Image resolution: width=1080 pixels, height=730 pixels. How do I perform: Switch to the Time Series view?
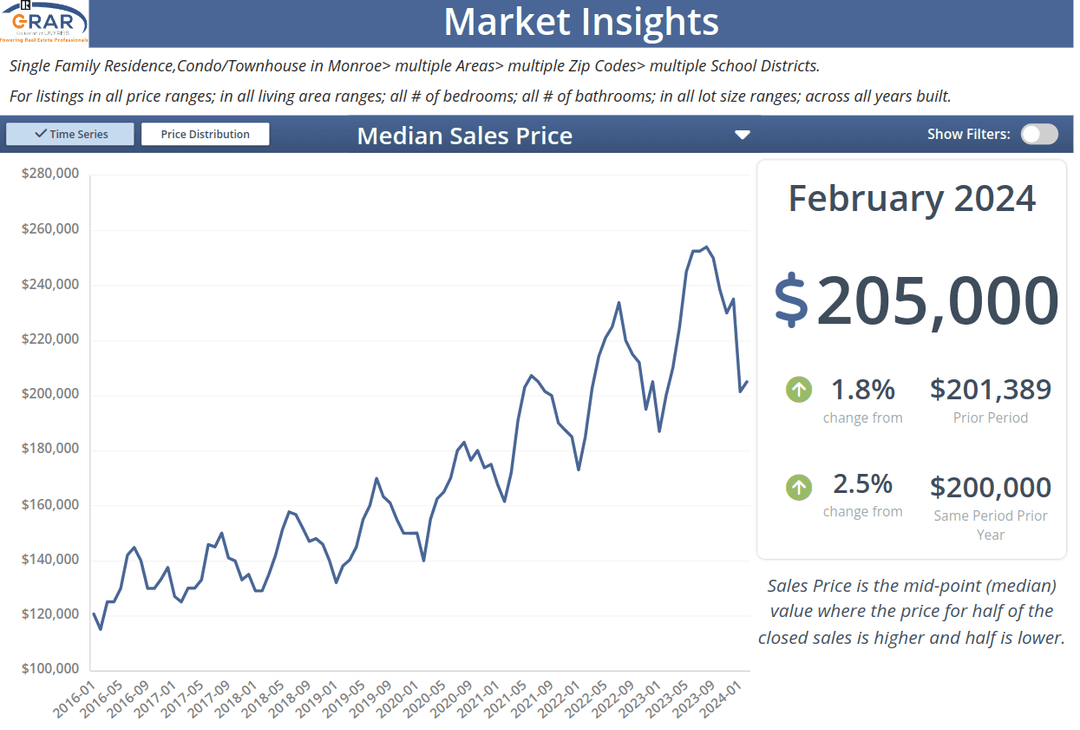point(70,134)
